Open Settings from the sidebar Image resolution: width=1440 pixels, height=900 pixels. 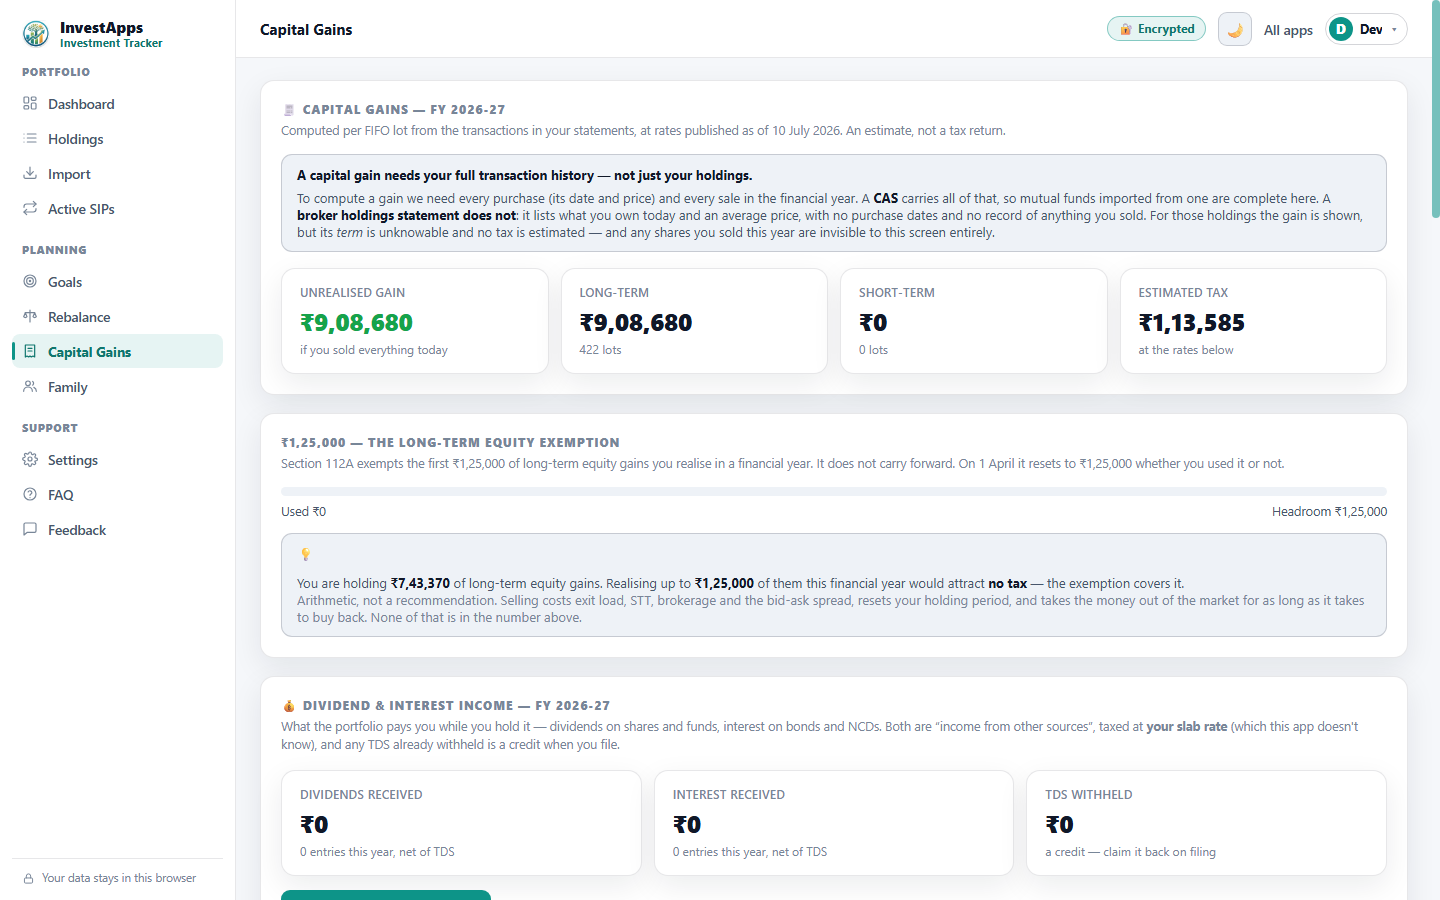(x=117, y=460)
